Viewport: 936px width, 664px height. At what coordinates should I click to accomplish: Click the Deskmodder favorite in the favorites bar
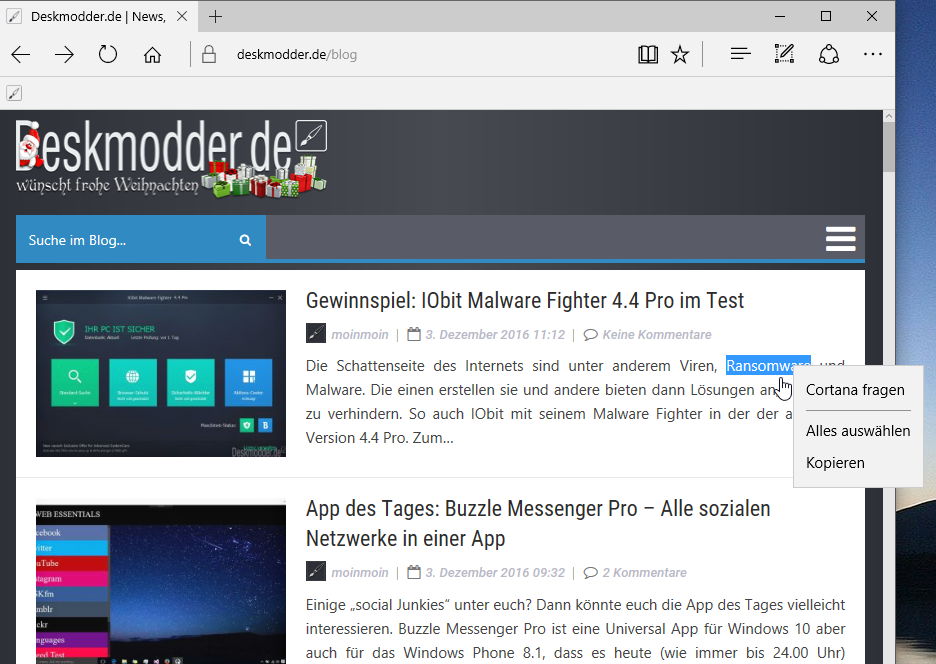click(14, 93)
